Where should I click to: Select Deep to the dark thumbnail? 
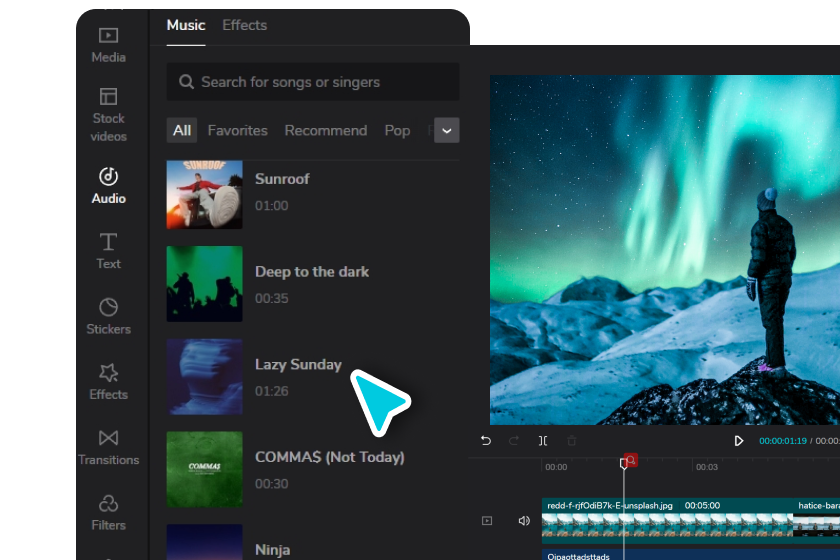pos(205,284)
